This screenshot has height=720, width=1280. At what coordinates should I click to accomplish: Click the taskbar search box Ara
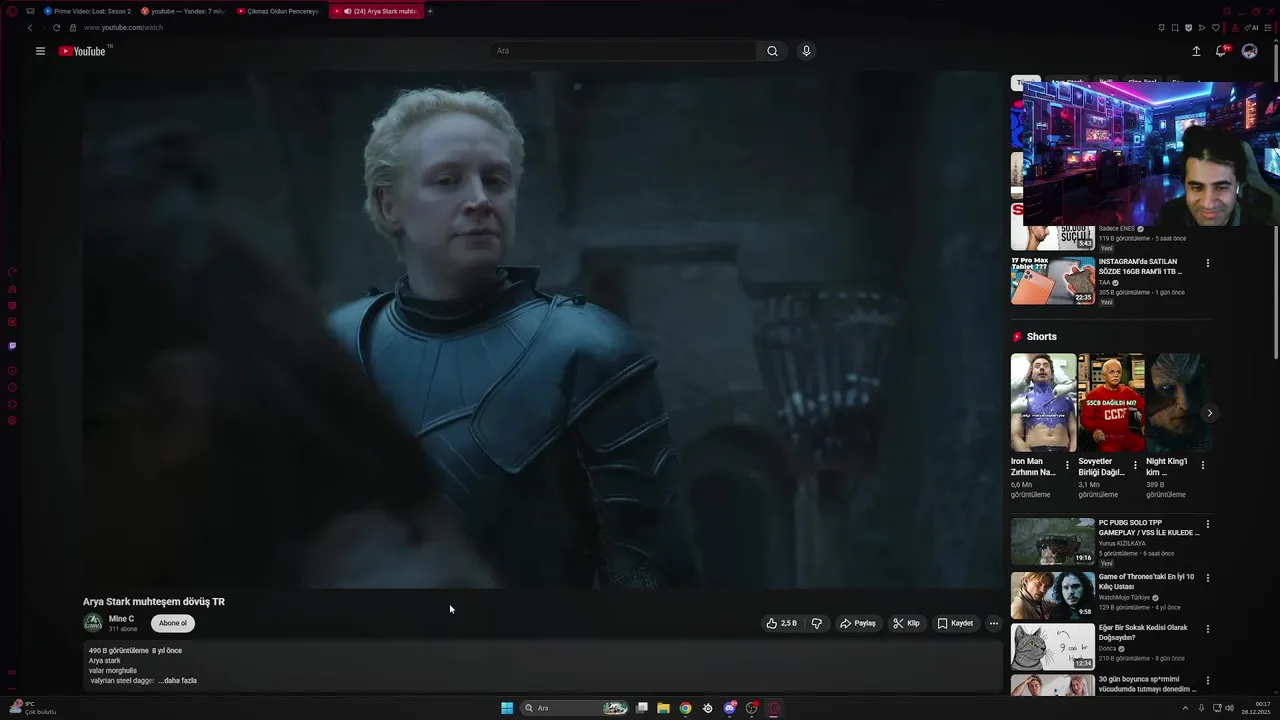pos(575,708)
